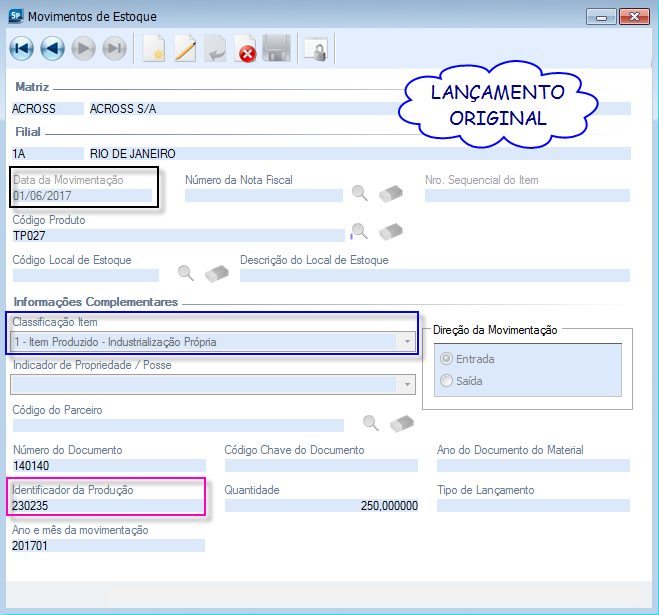Screen dimensions: 659x615
Task: Click Ano do Documento do Material field
Action: (x=533, y=465)
